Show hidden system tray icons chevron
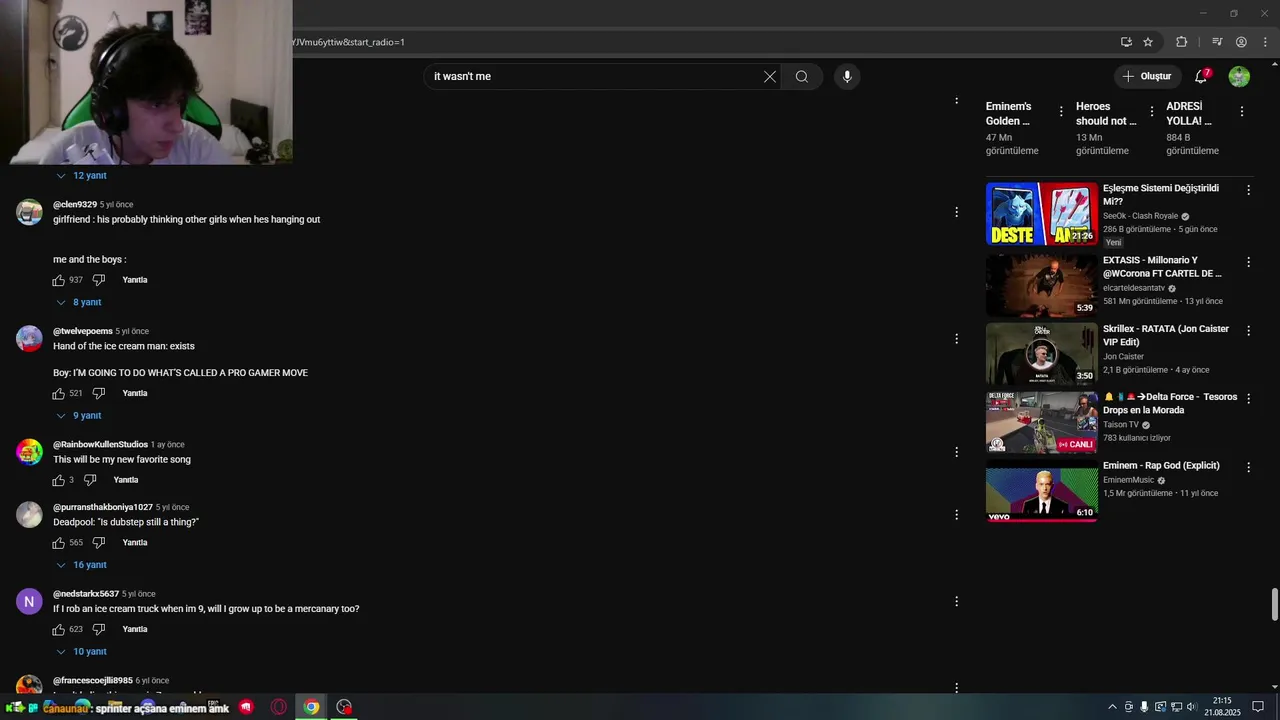 1112,707
